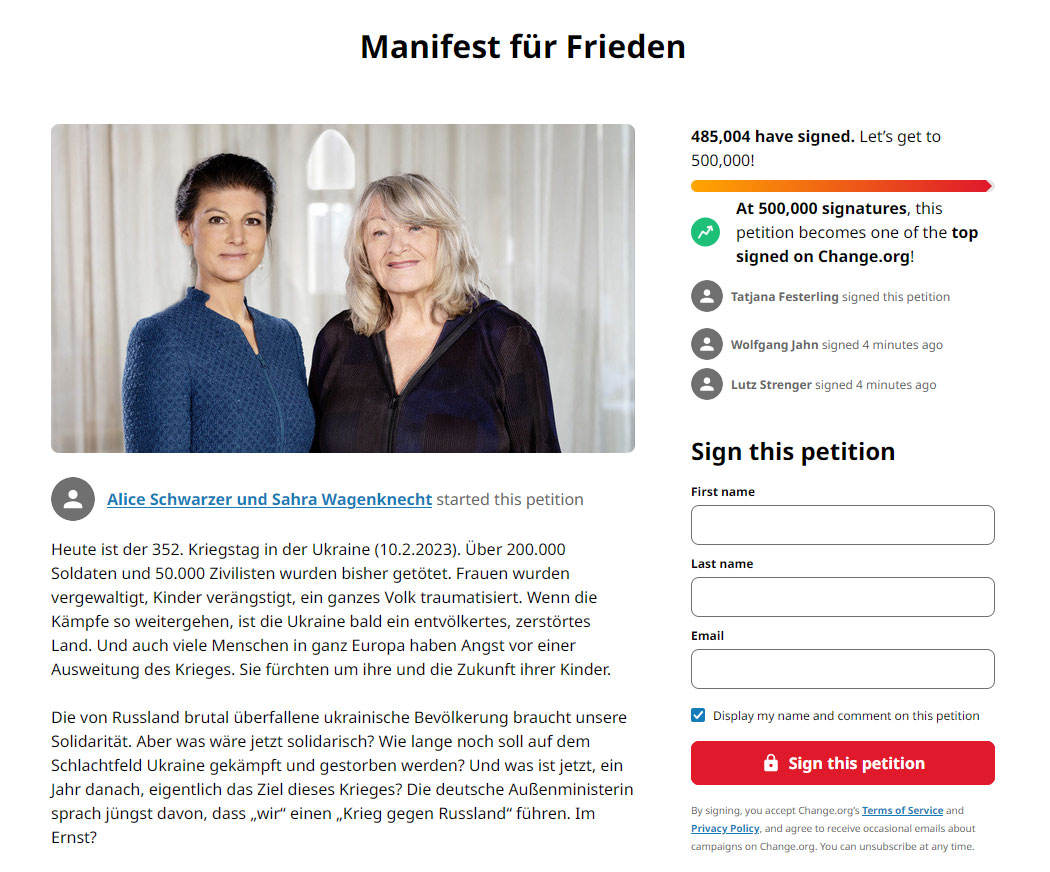The height and width of the screenshot is (872, 1050).
Task: Click the red Sign this petition button
Action: click(x=842, y=763)
